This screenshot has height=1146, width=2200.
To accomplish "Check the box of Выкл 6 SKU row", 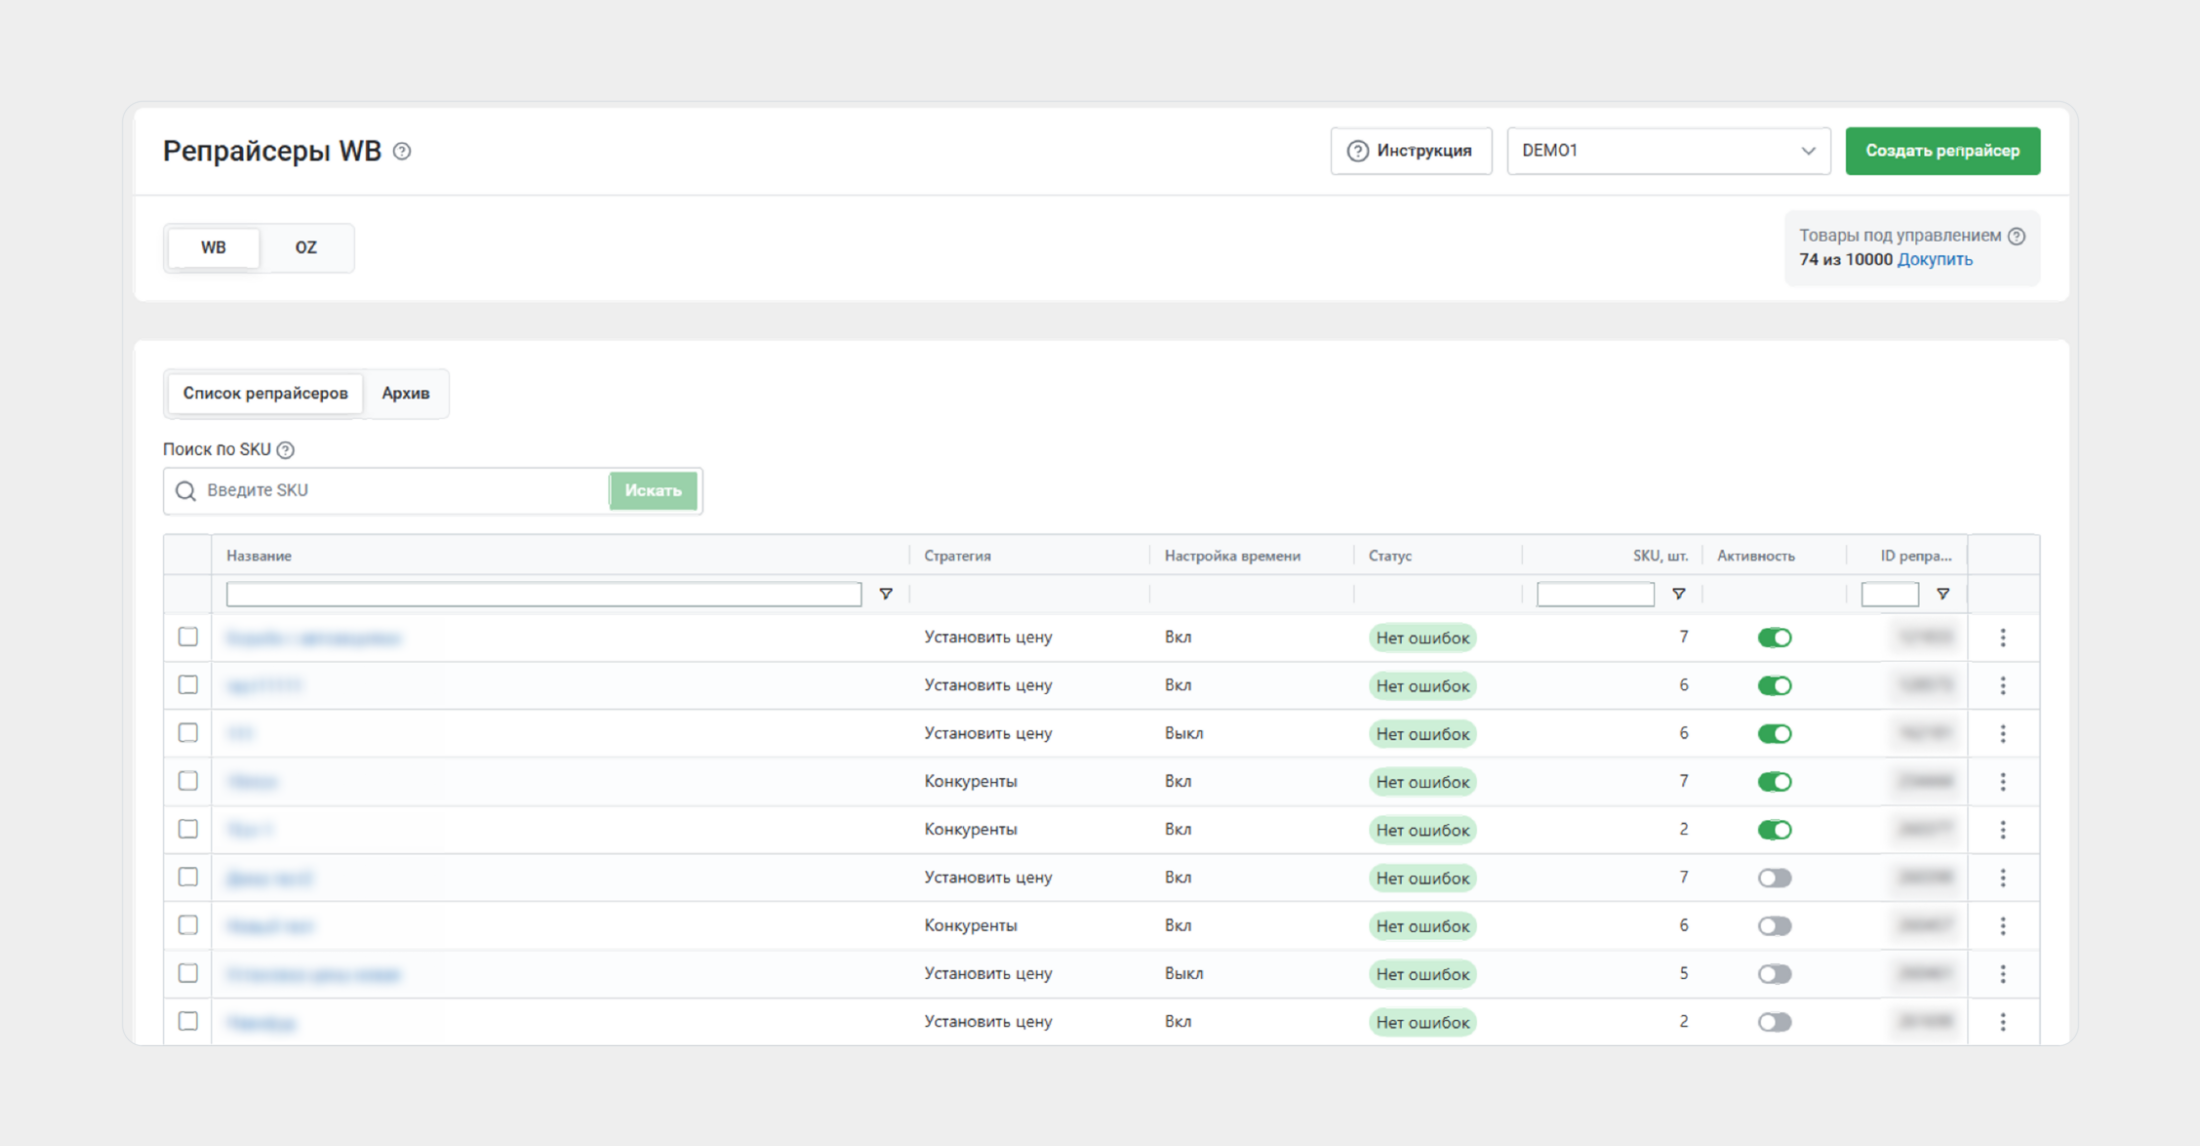I will (188, 733).
